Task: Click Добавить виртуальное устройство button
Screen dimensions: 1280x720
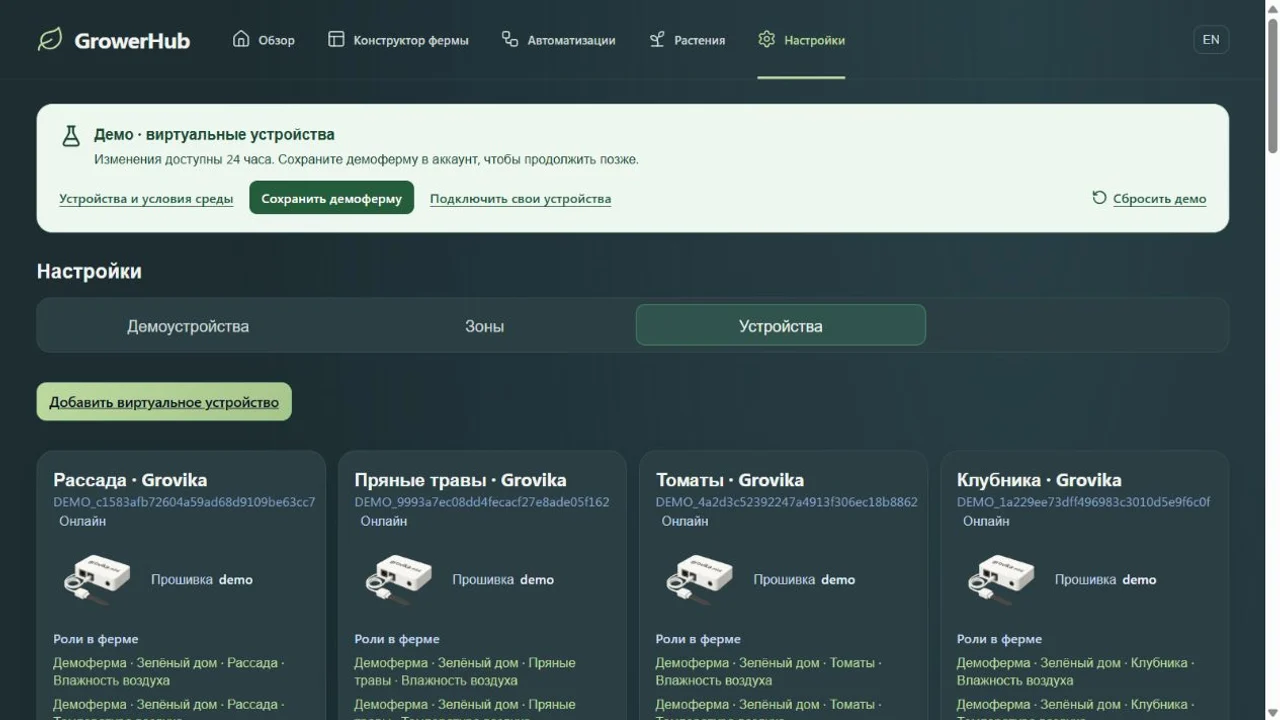Action: [x=164, y=401]
